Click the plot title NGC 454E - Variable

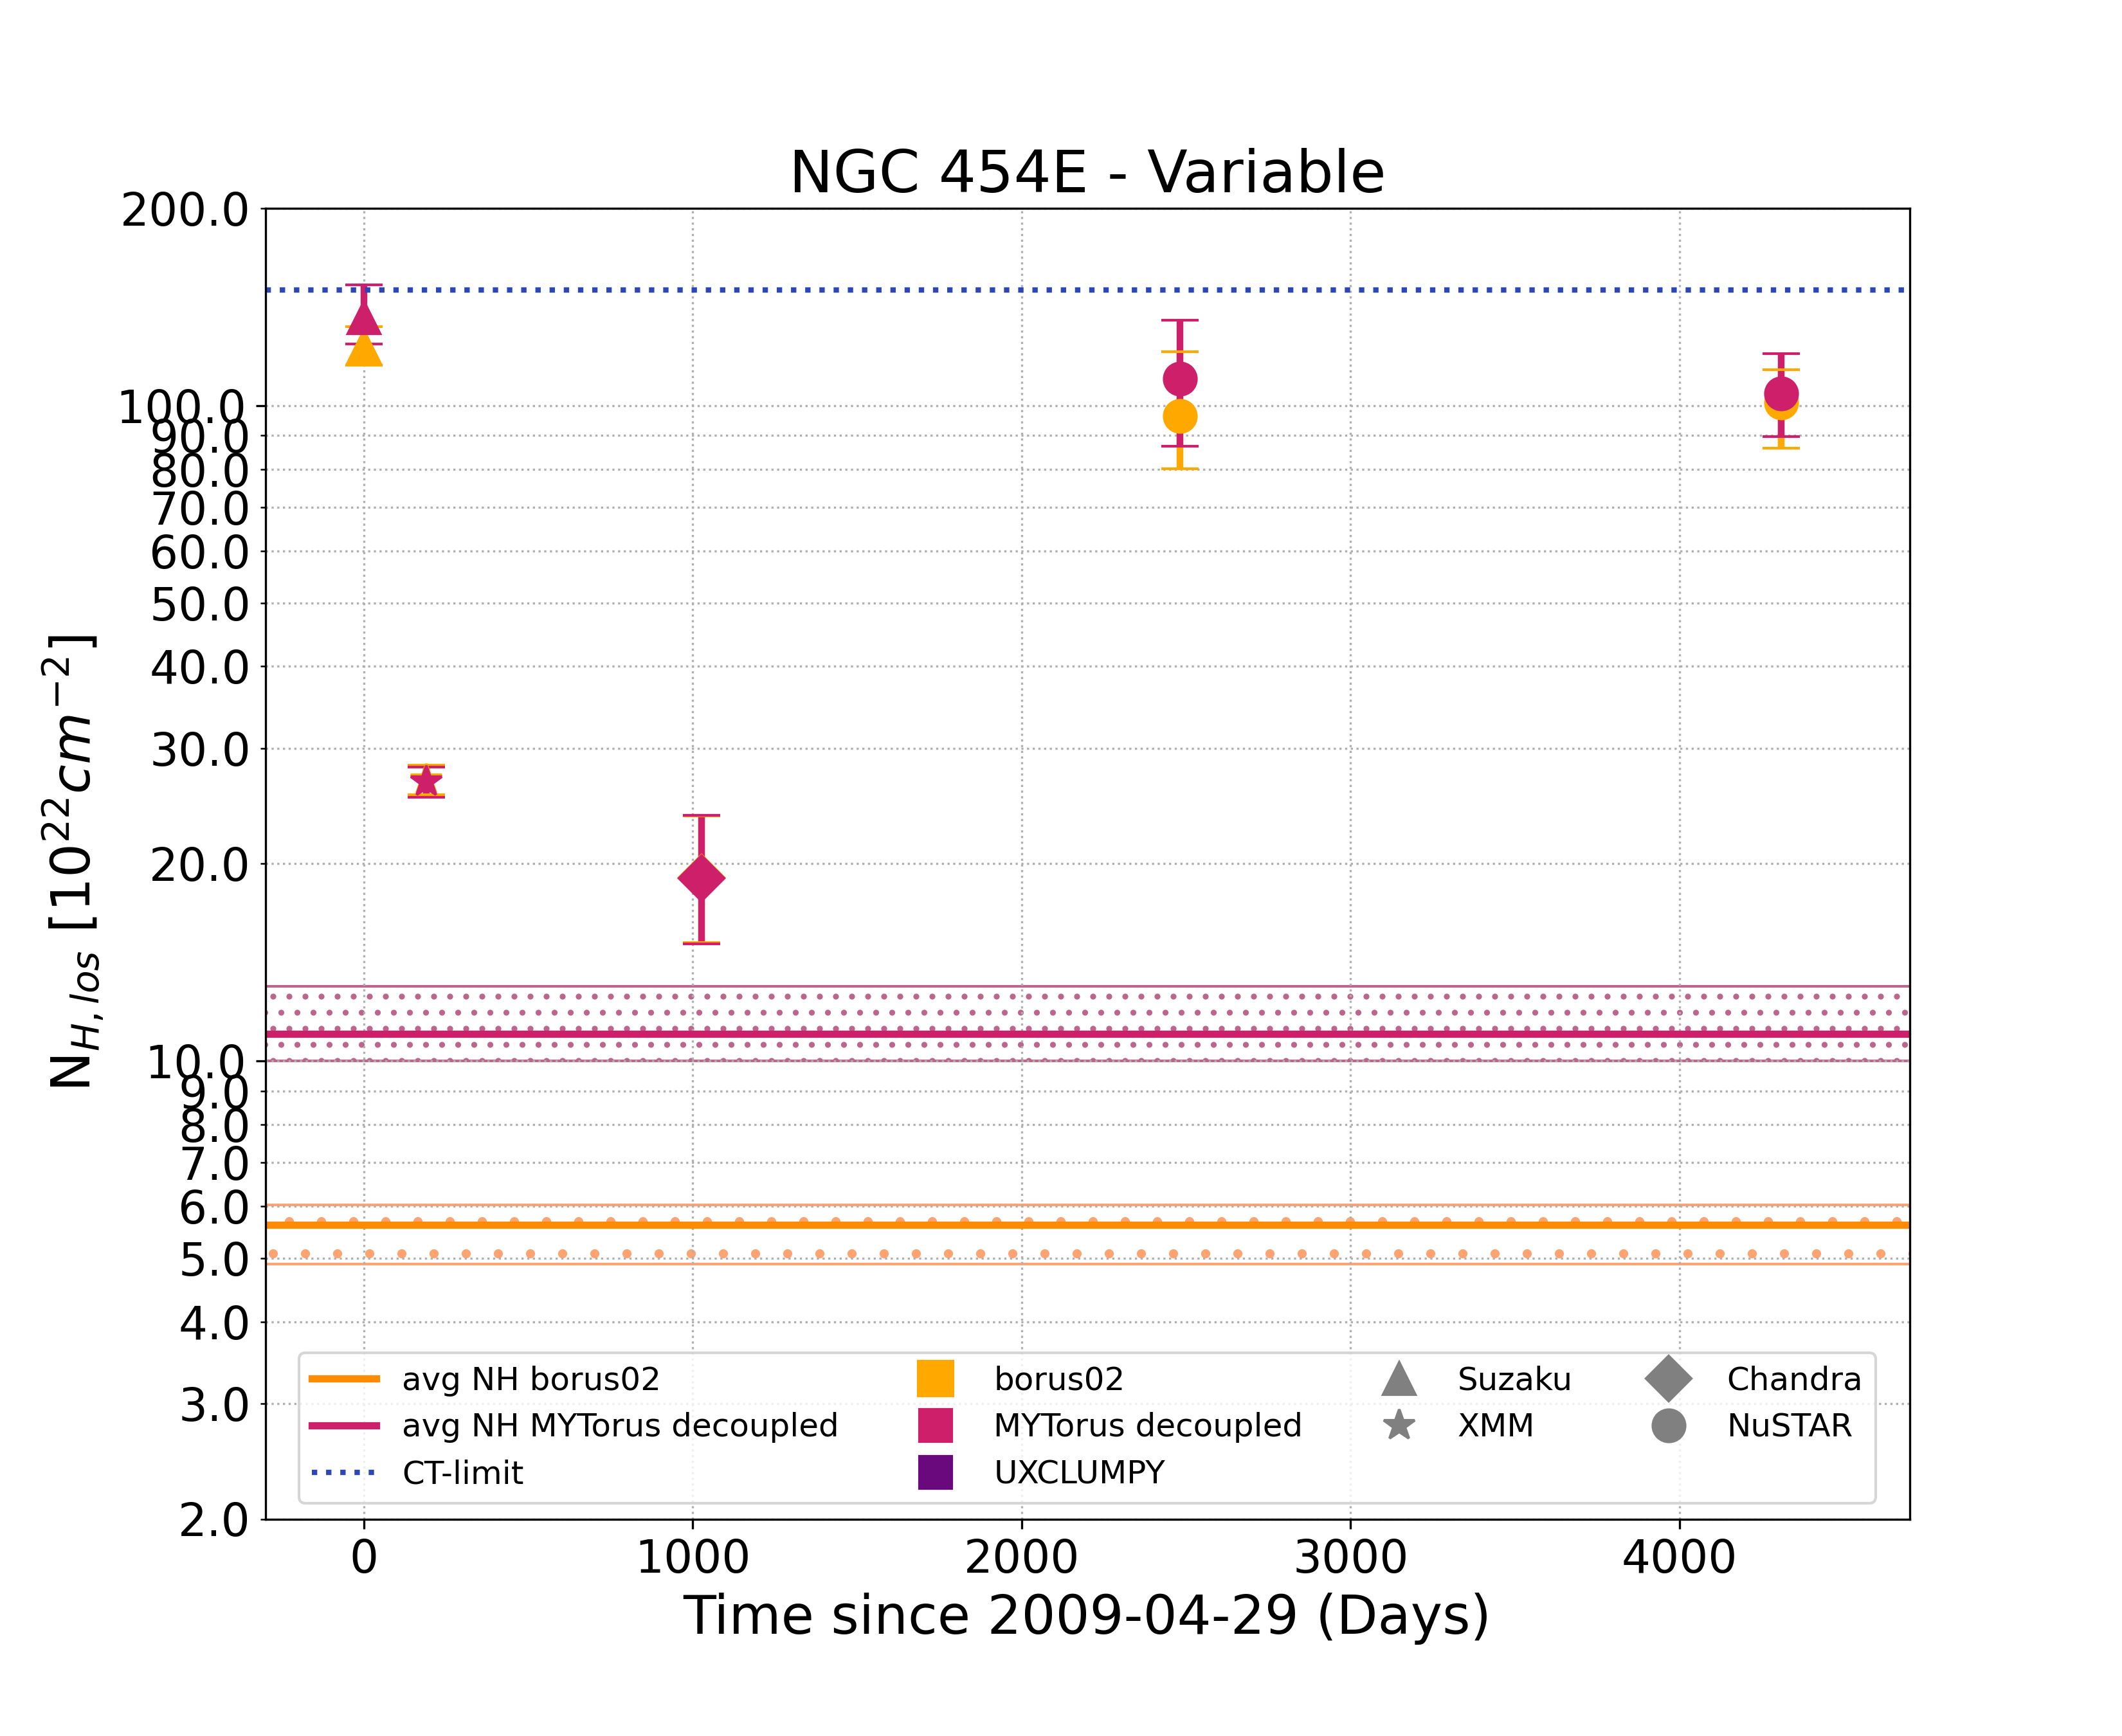(x=1087, y=172)
